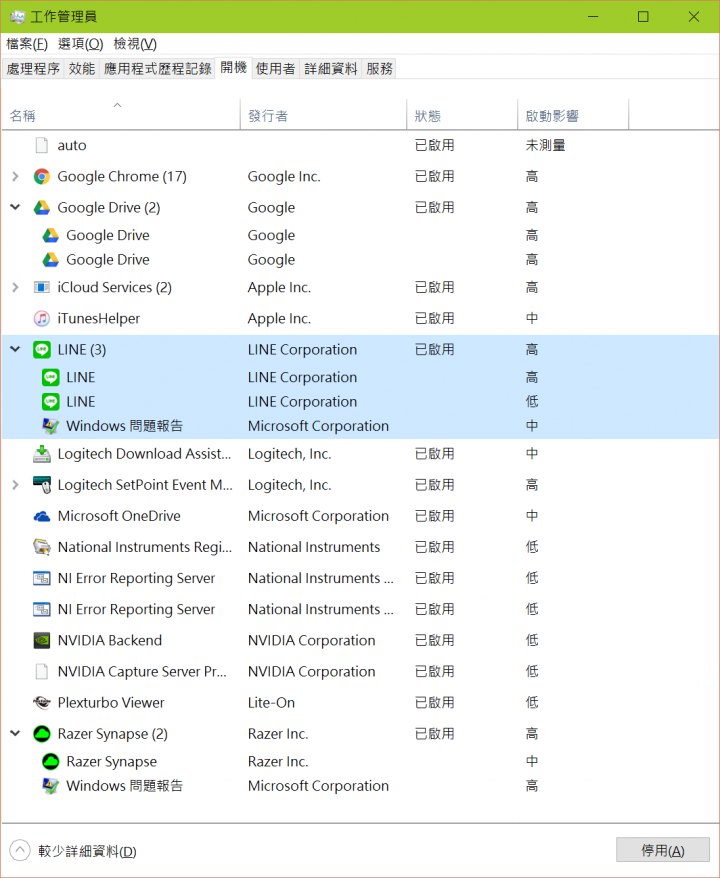Screen dimensions: 720x878
Task: Click the Logitech Download Assistant icon
Action: pyautogui.click(x=41, y=454)
